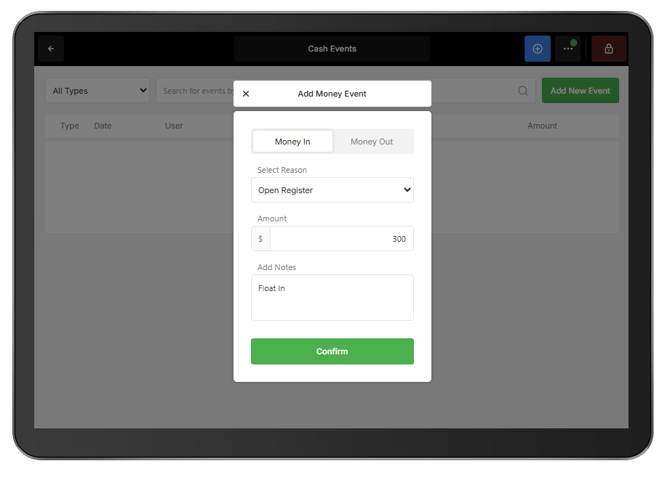This screenshot has width=670, height=477.
Task: Click the User column header
Action: point(174,126)
